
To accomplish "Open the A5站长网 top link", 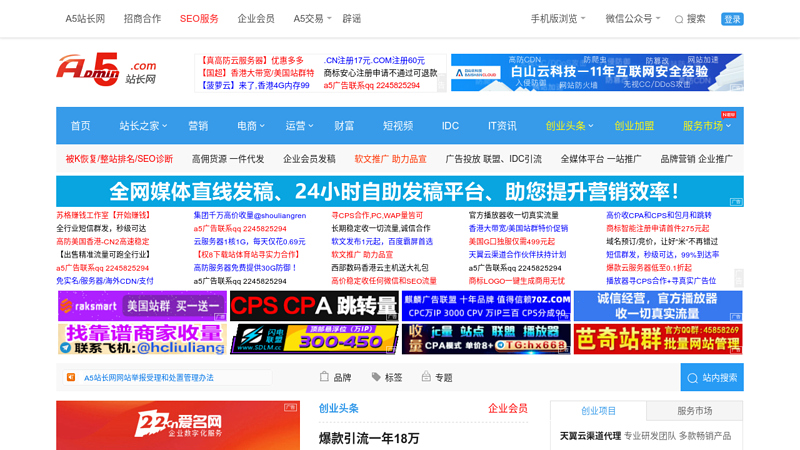I will click(85, 19).
